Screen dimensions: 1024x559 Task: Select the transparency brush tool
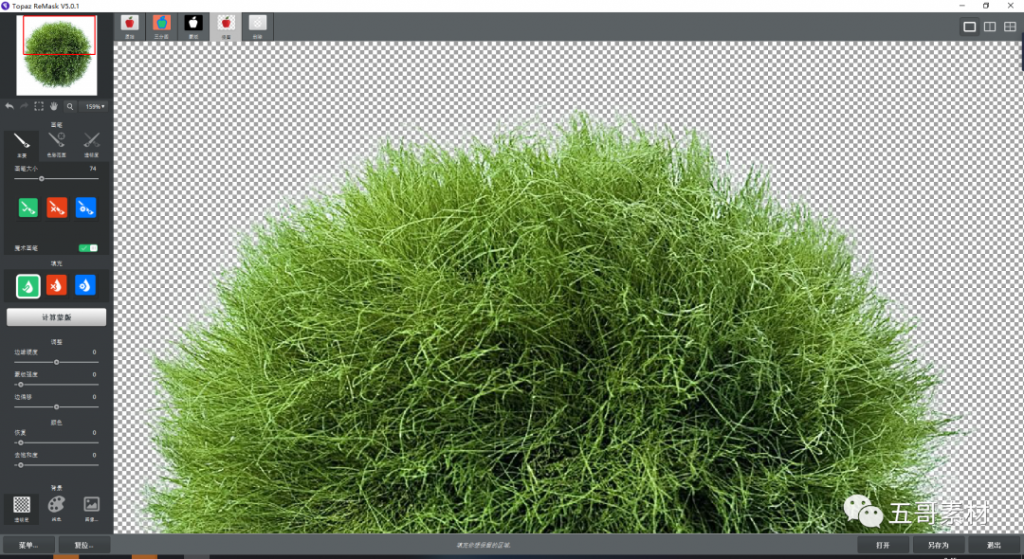click(91, 145)
